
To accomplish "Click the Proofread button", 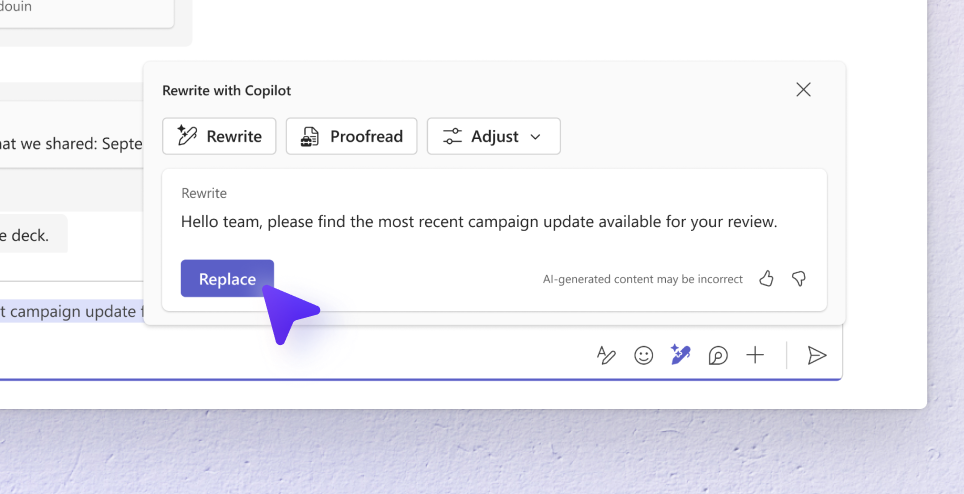I will pos(351,136).
